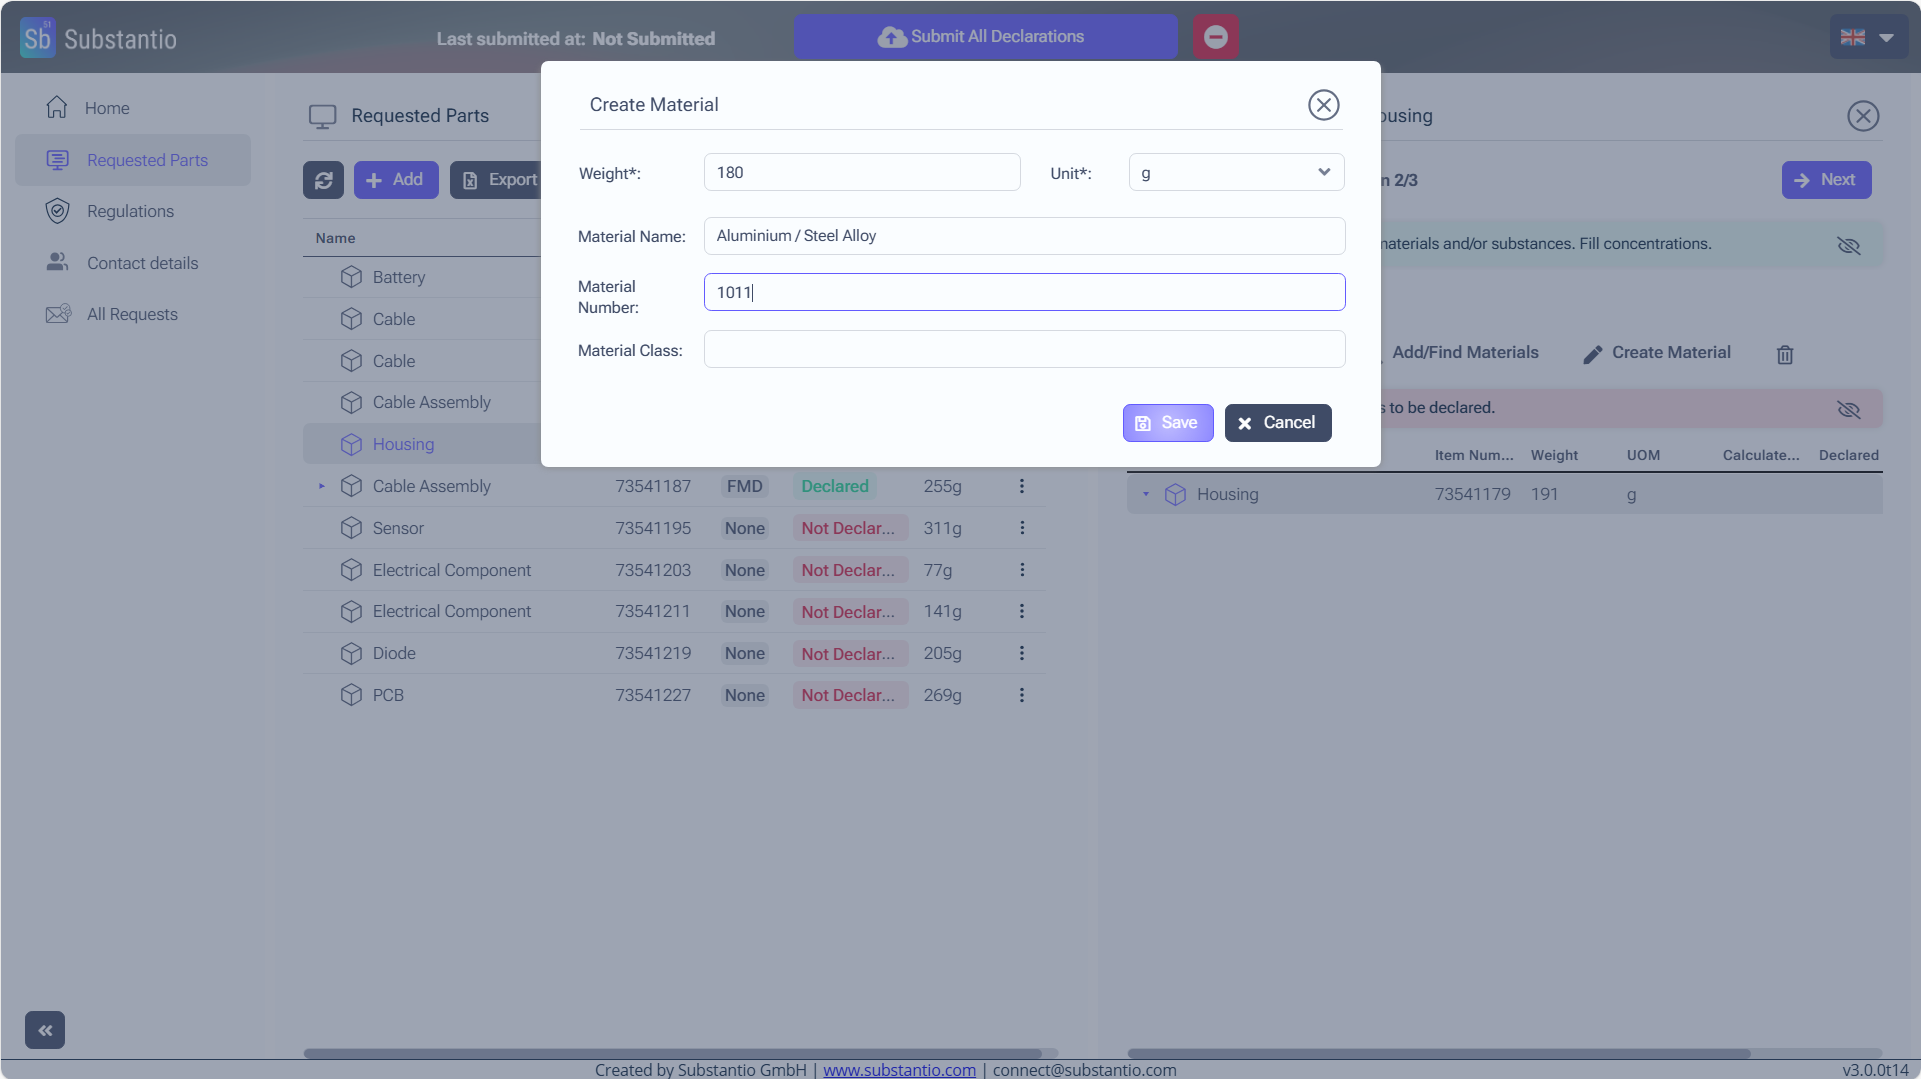
Task: Click the Substantio logo icon
Action: [37, 38]
